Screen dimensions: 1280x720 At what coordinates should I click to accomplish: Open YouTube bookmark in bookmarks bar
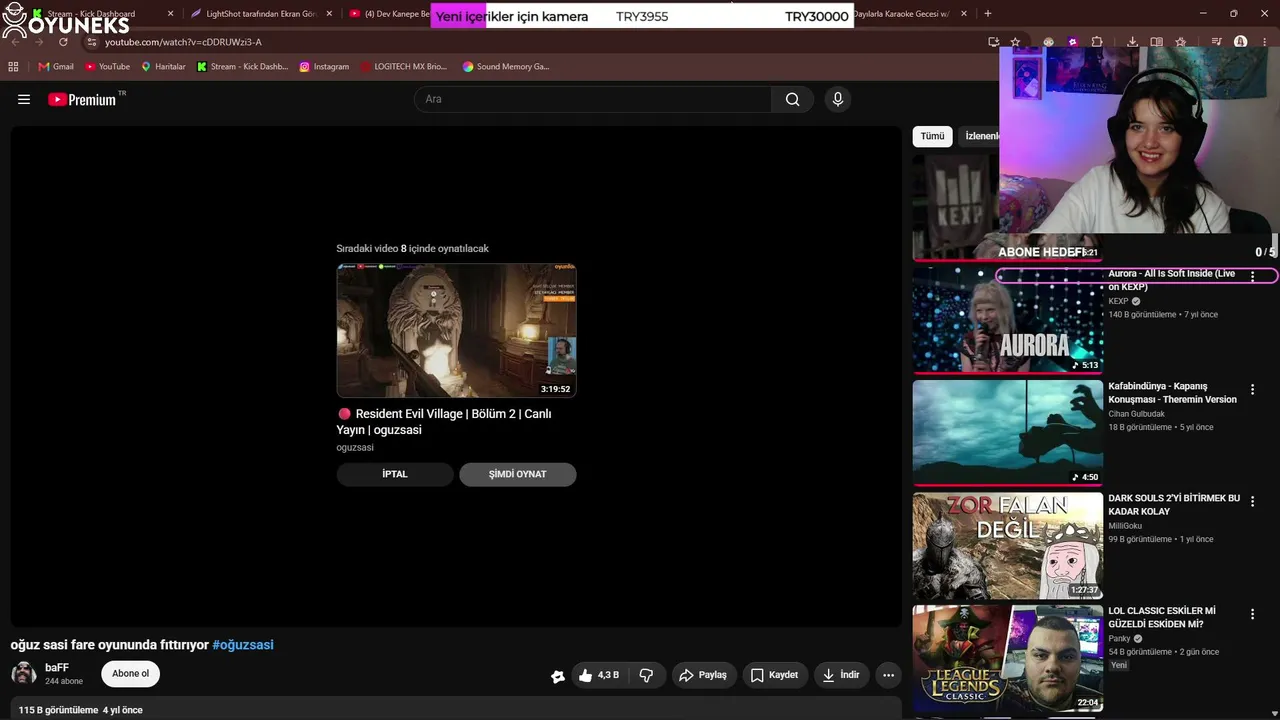coord(107,67)
